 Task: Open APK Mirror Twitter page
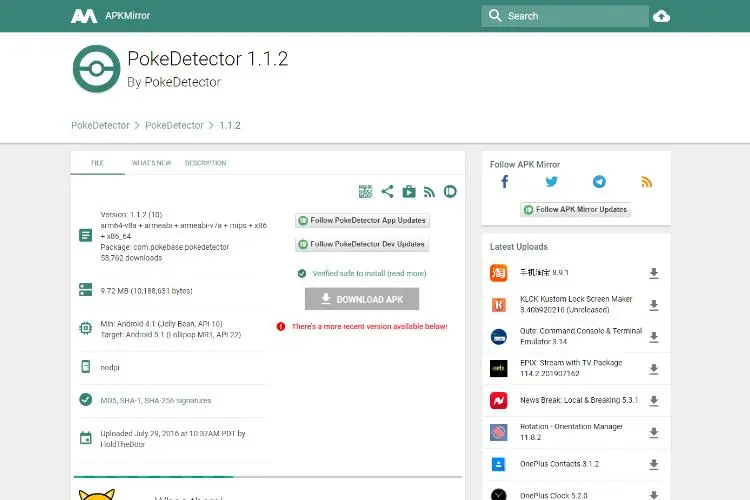(x=551, y=181)
